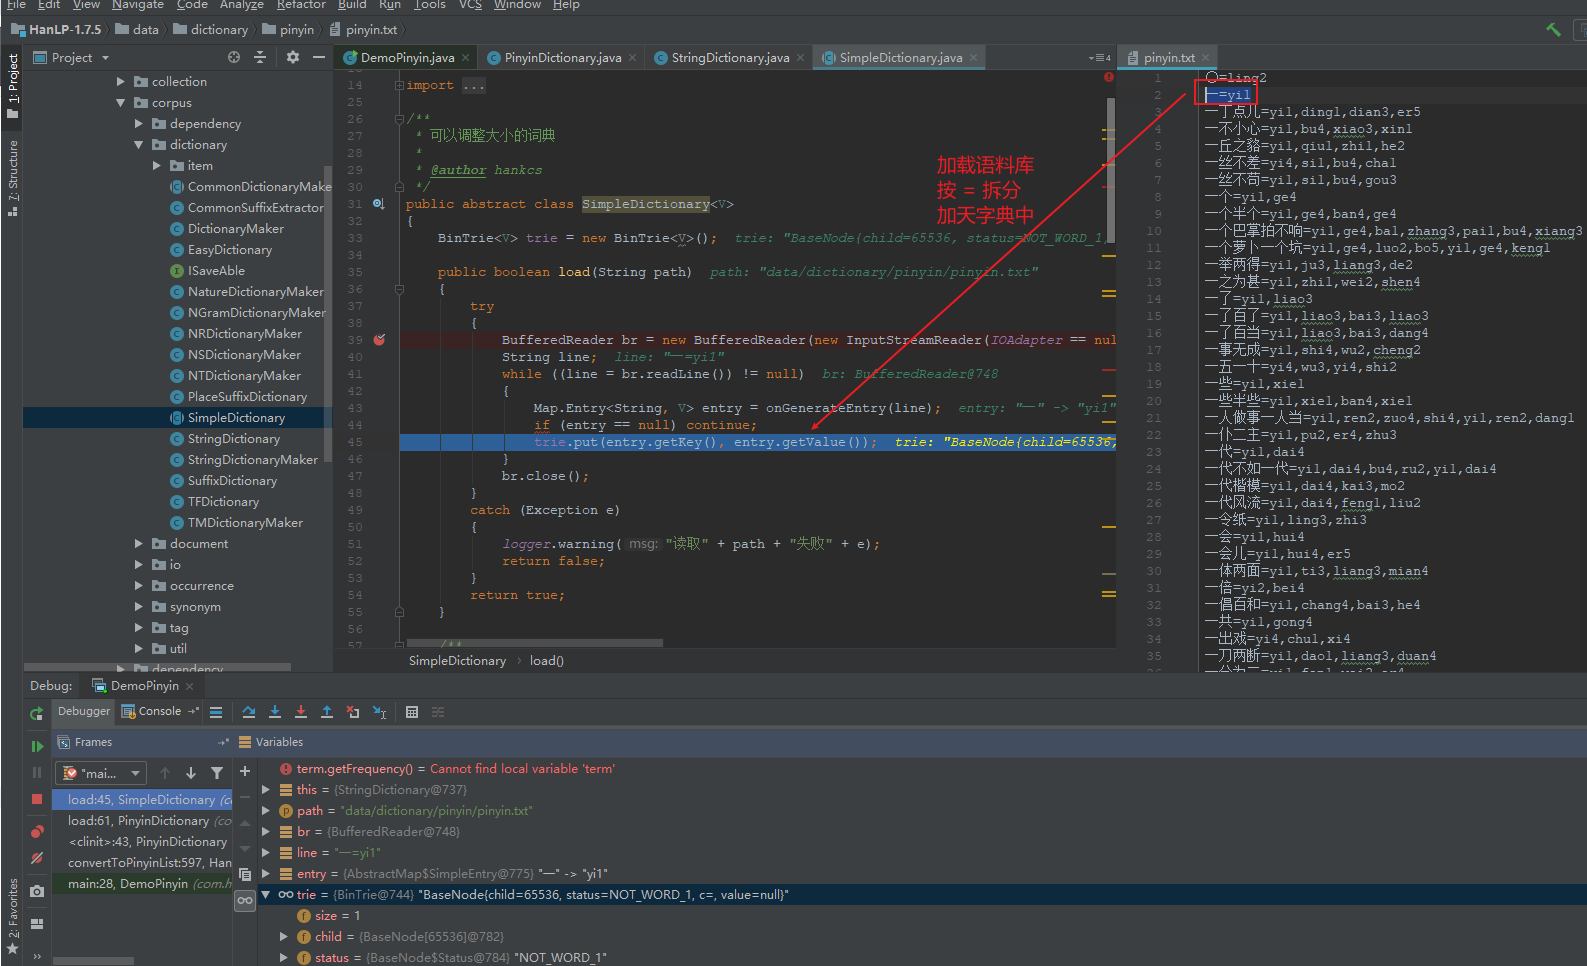Open Project panel settings gear
Viewport: 1587px width, 966px height.
[x=293, y=58]
